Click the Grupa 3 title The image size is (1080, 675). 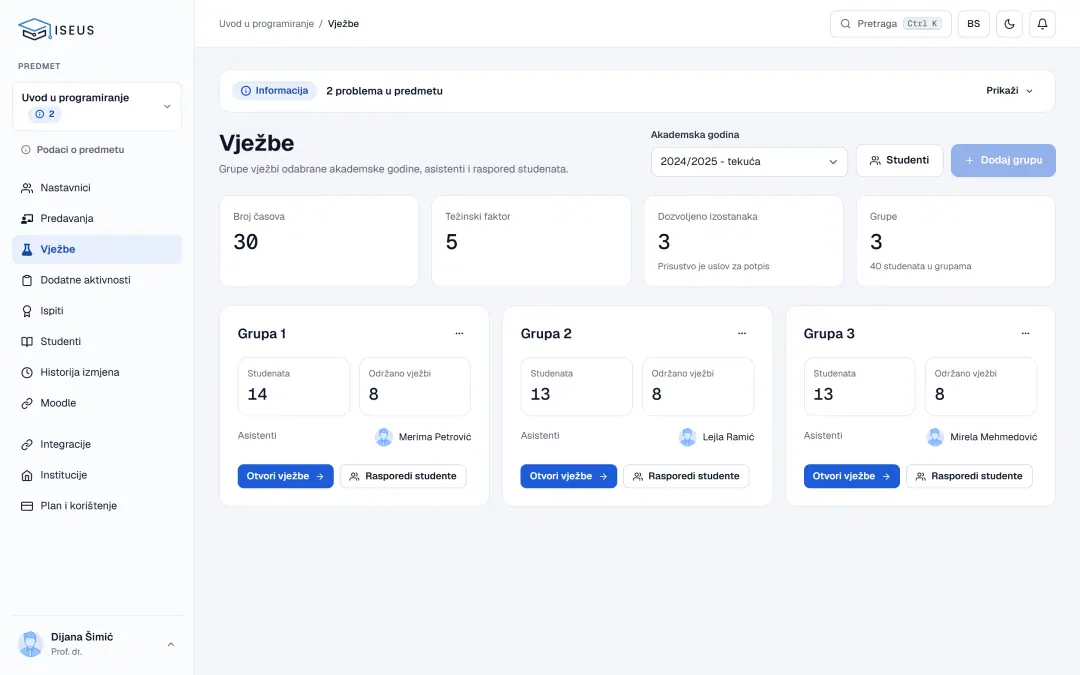(829, 333)
